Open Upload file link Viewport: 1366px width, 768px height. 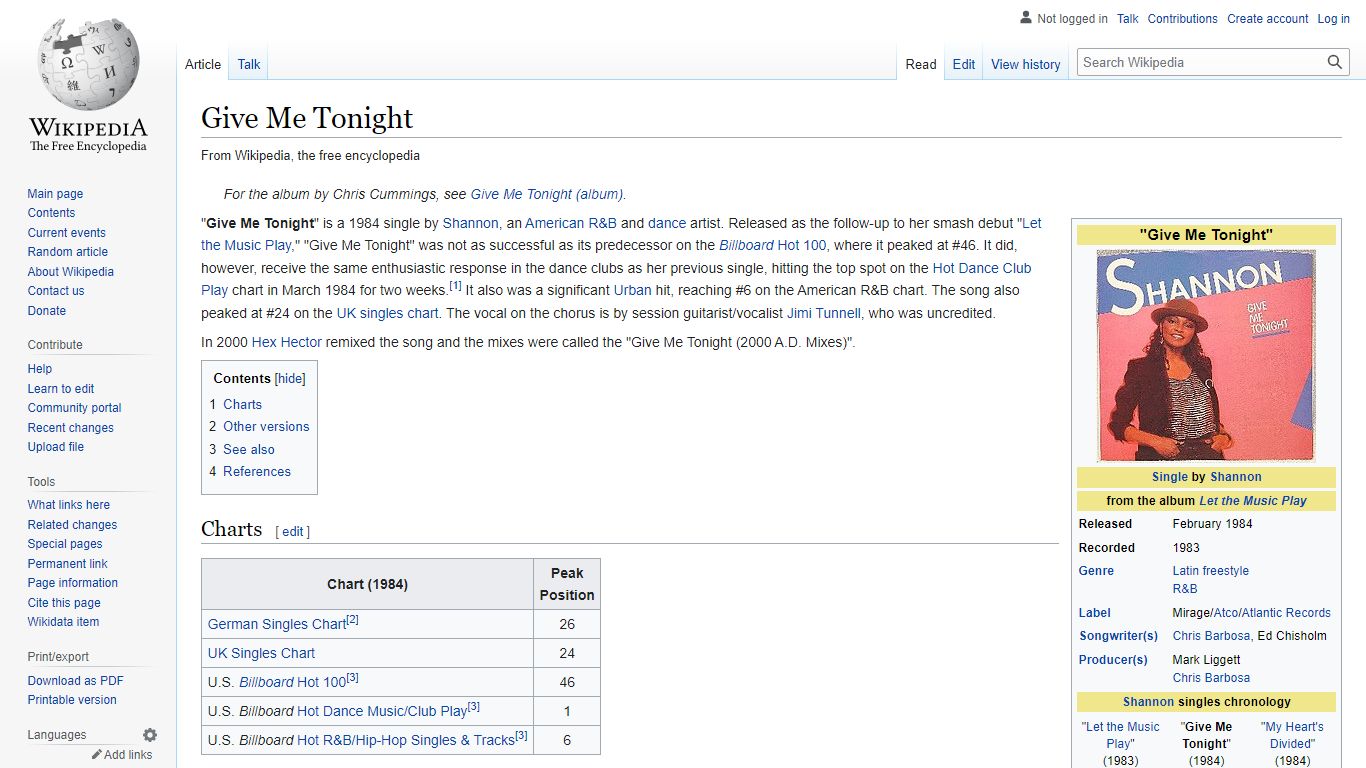click(56, 447)
